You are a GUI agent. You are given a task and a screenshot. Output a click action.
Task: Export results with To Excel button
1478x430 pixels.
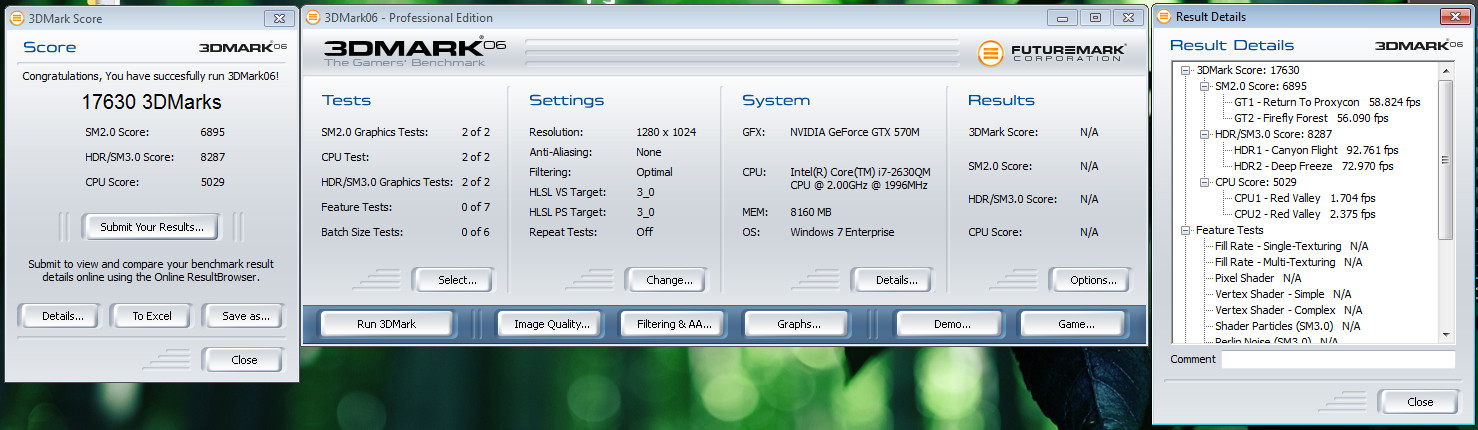click(x=152, y=316)
